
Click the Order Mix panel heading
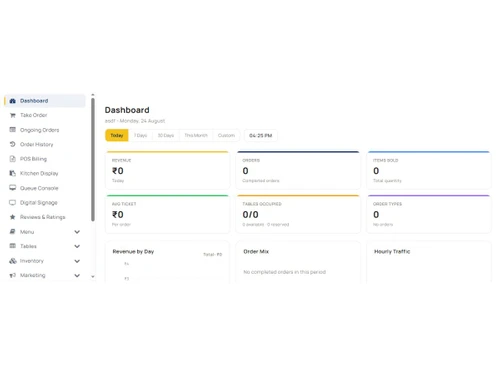(x=256, y=251)
